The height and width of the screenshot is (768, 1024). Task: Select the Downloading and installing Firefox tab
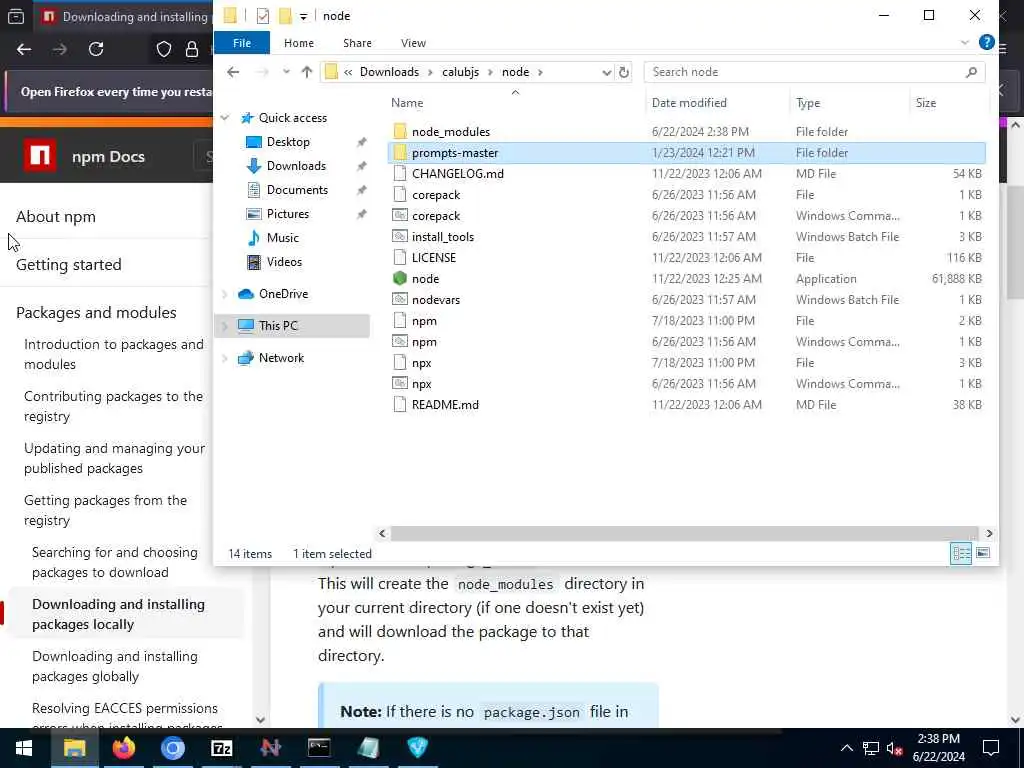(124, 16)
